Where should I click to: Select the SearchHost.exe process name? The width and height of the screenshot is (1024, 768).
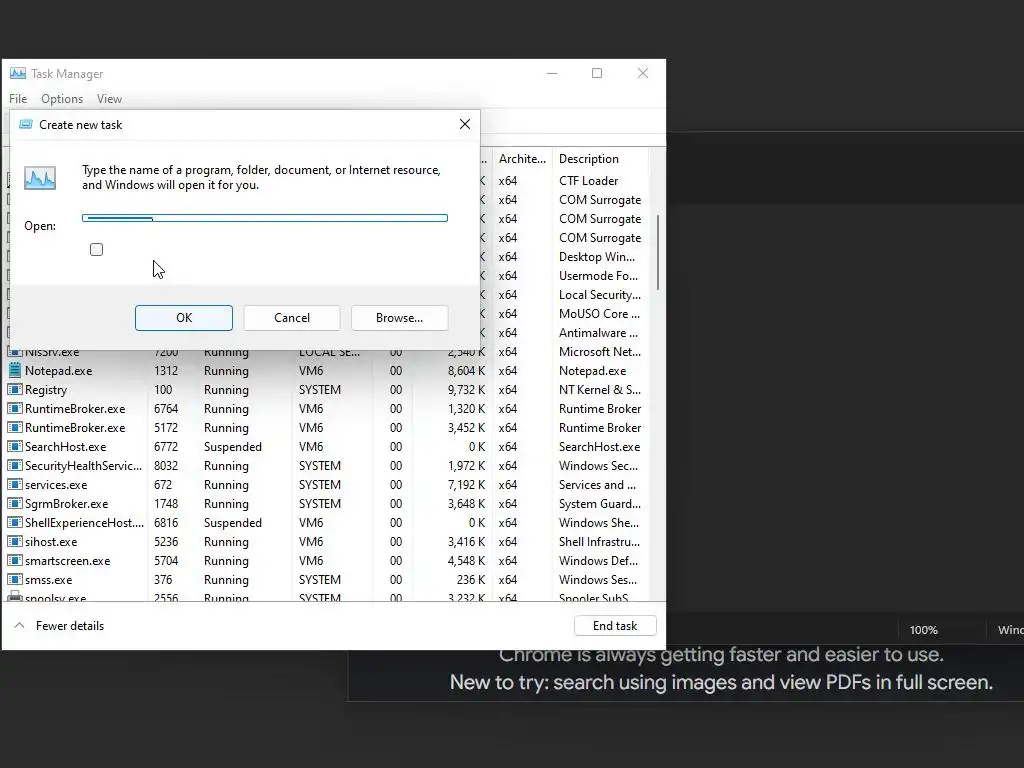(65, 447)
